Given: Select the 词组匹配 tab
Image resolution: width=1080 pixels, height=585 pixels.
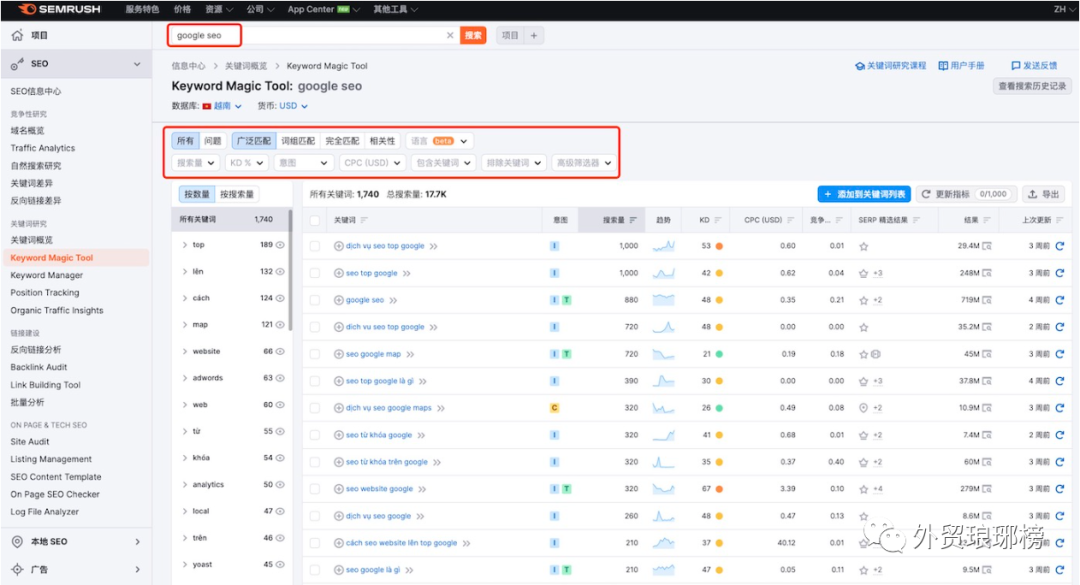Looking at the screenshot, I should click(298, 141).
